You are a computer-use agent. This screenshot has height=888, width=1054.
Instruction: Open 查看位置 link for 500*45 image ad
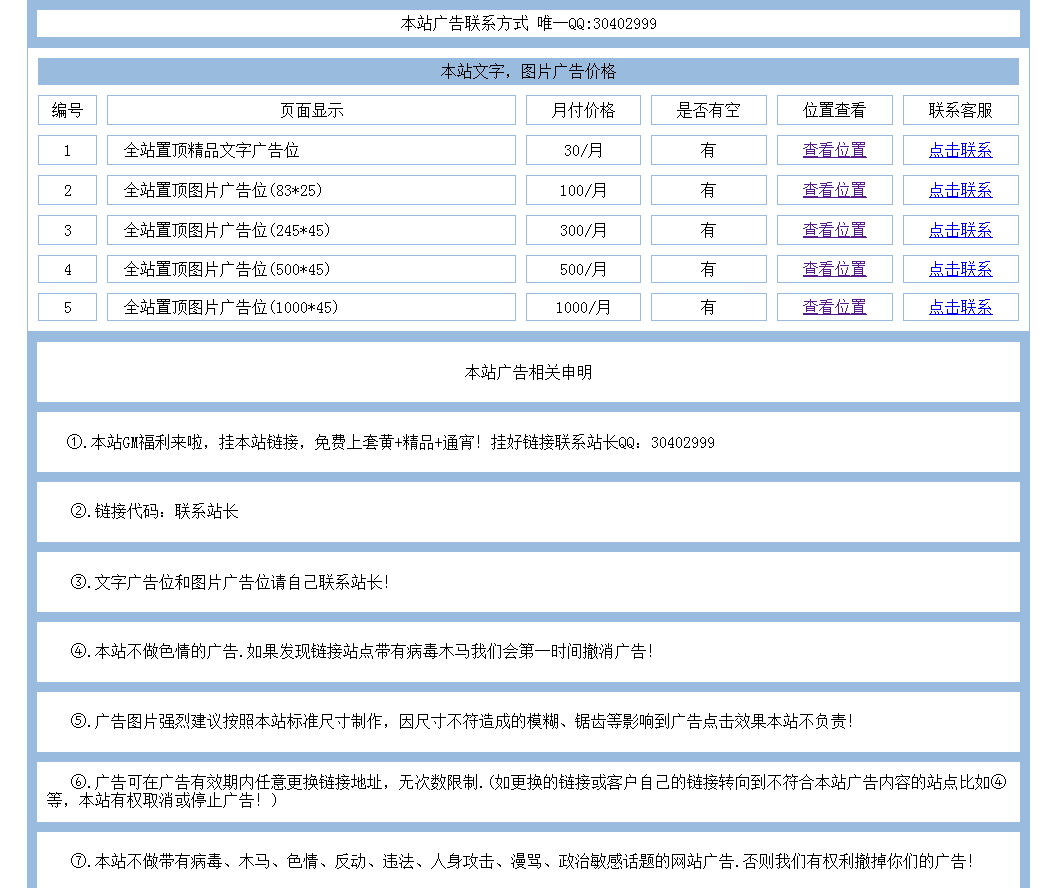pos(834,269)
